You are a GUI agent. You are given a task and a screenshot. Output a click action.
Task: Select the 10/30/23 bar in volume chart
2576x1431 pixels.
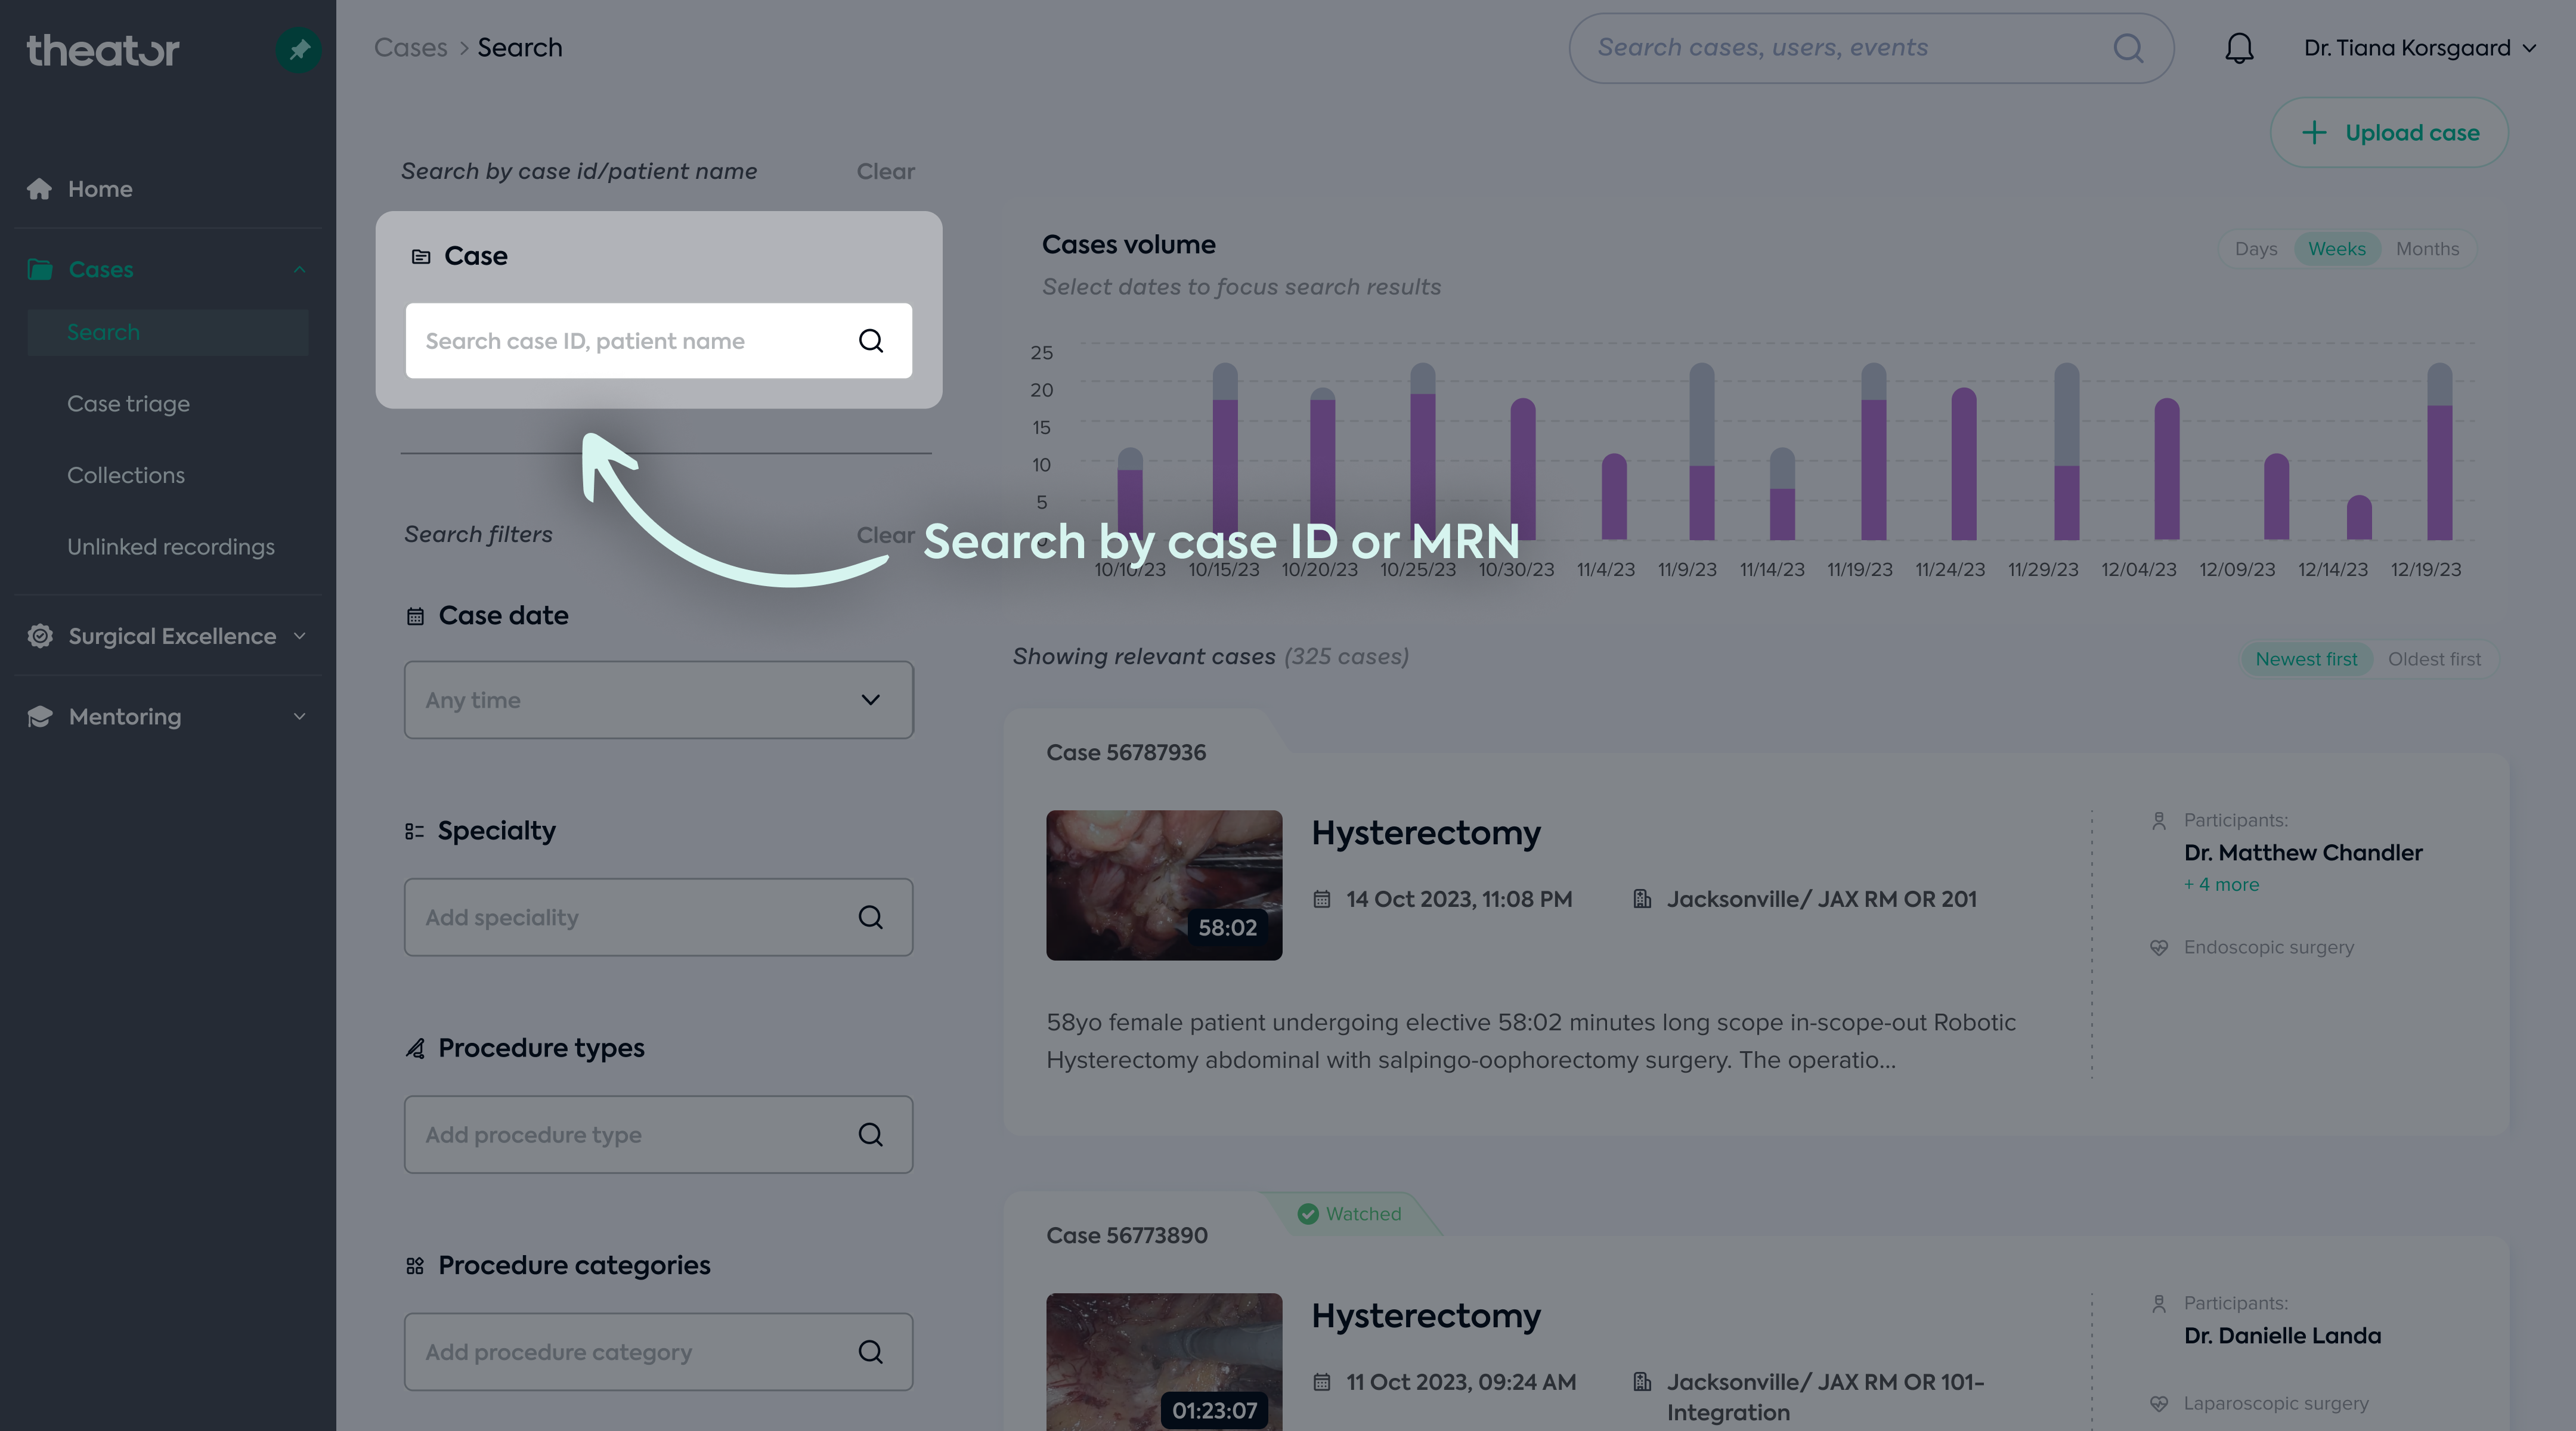(x=1523, y=469)
